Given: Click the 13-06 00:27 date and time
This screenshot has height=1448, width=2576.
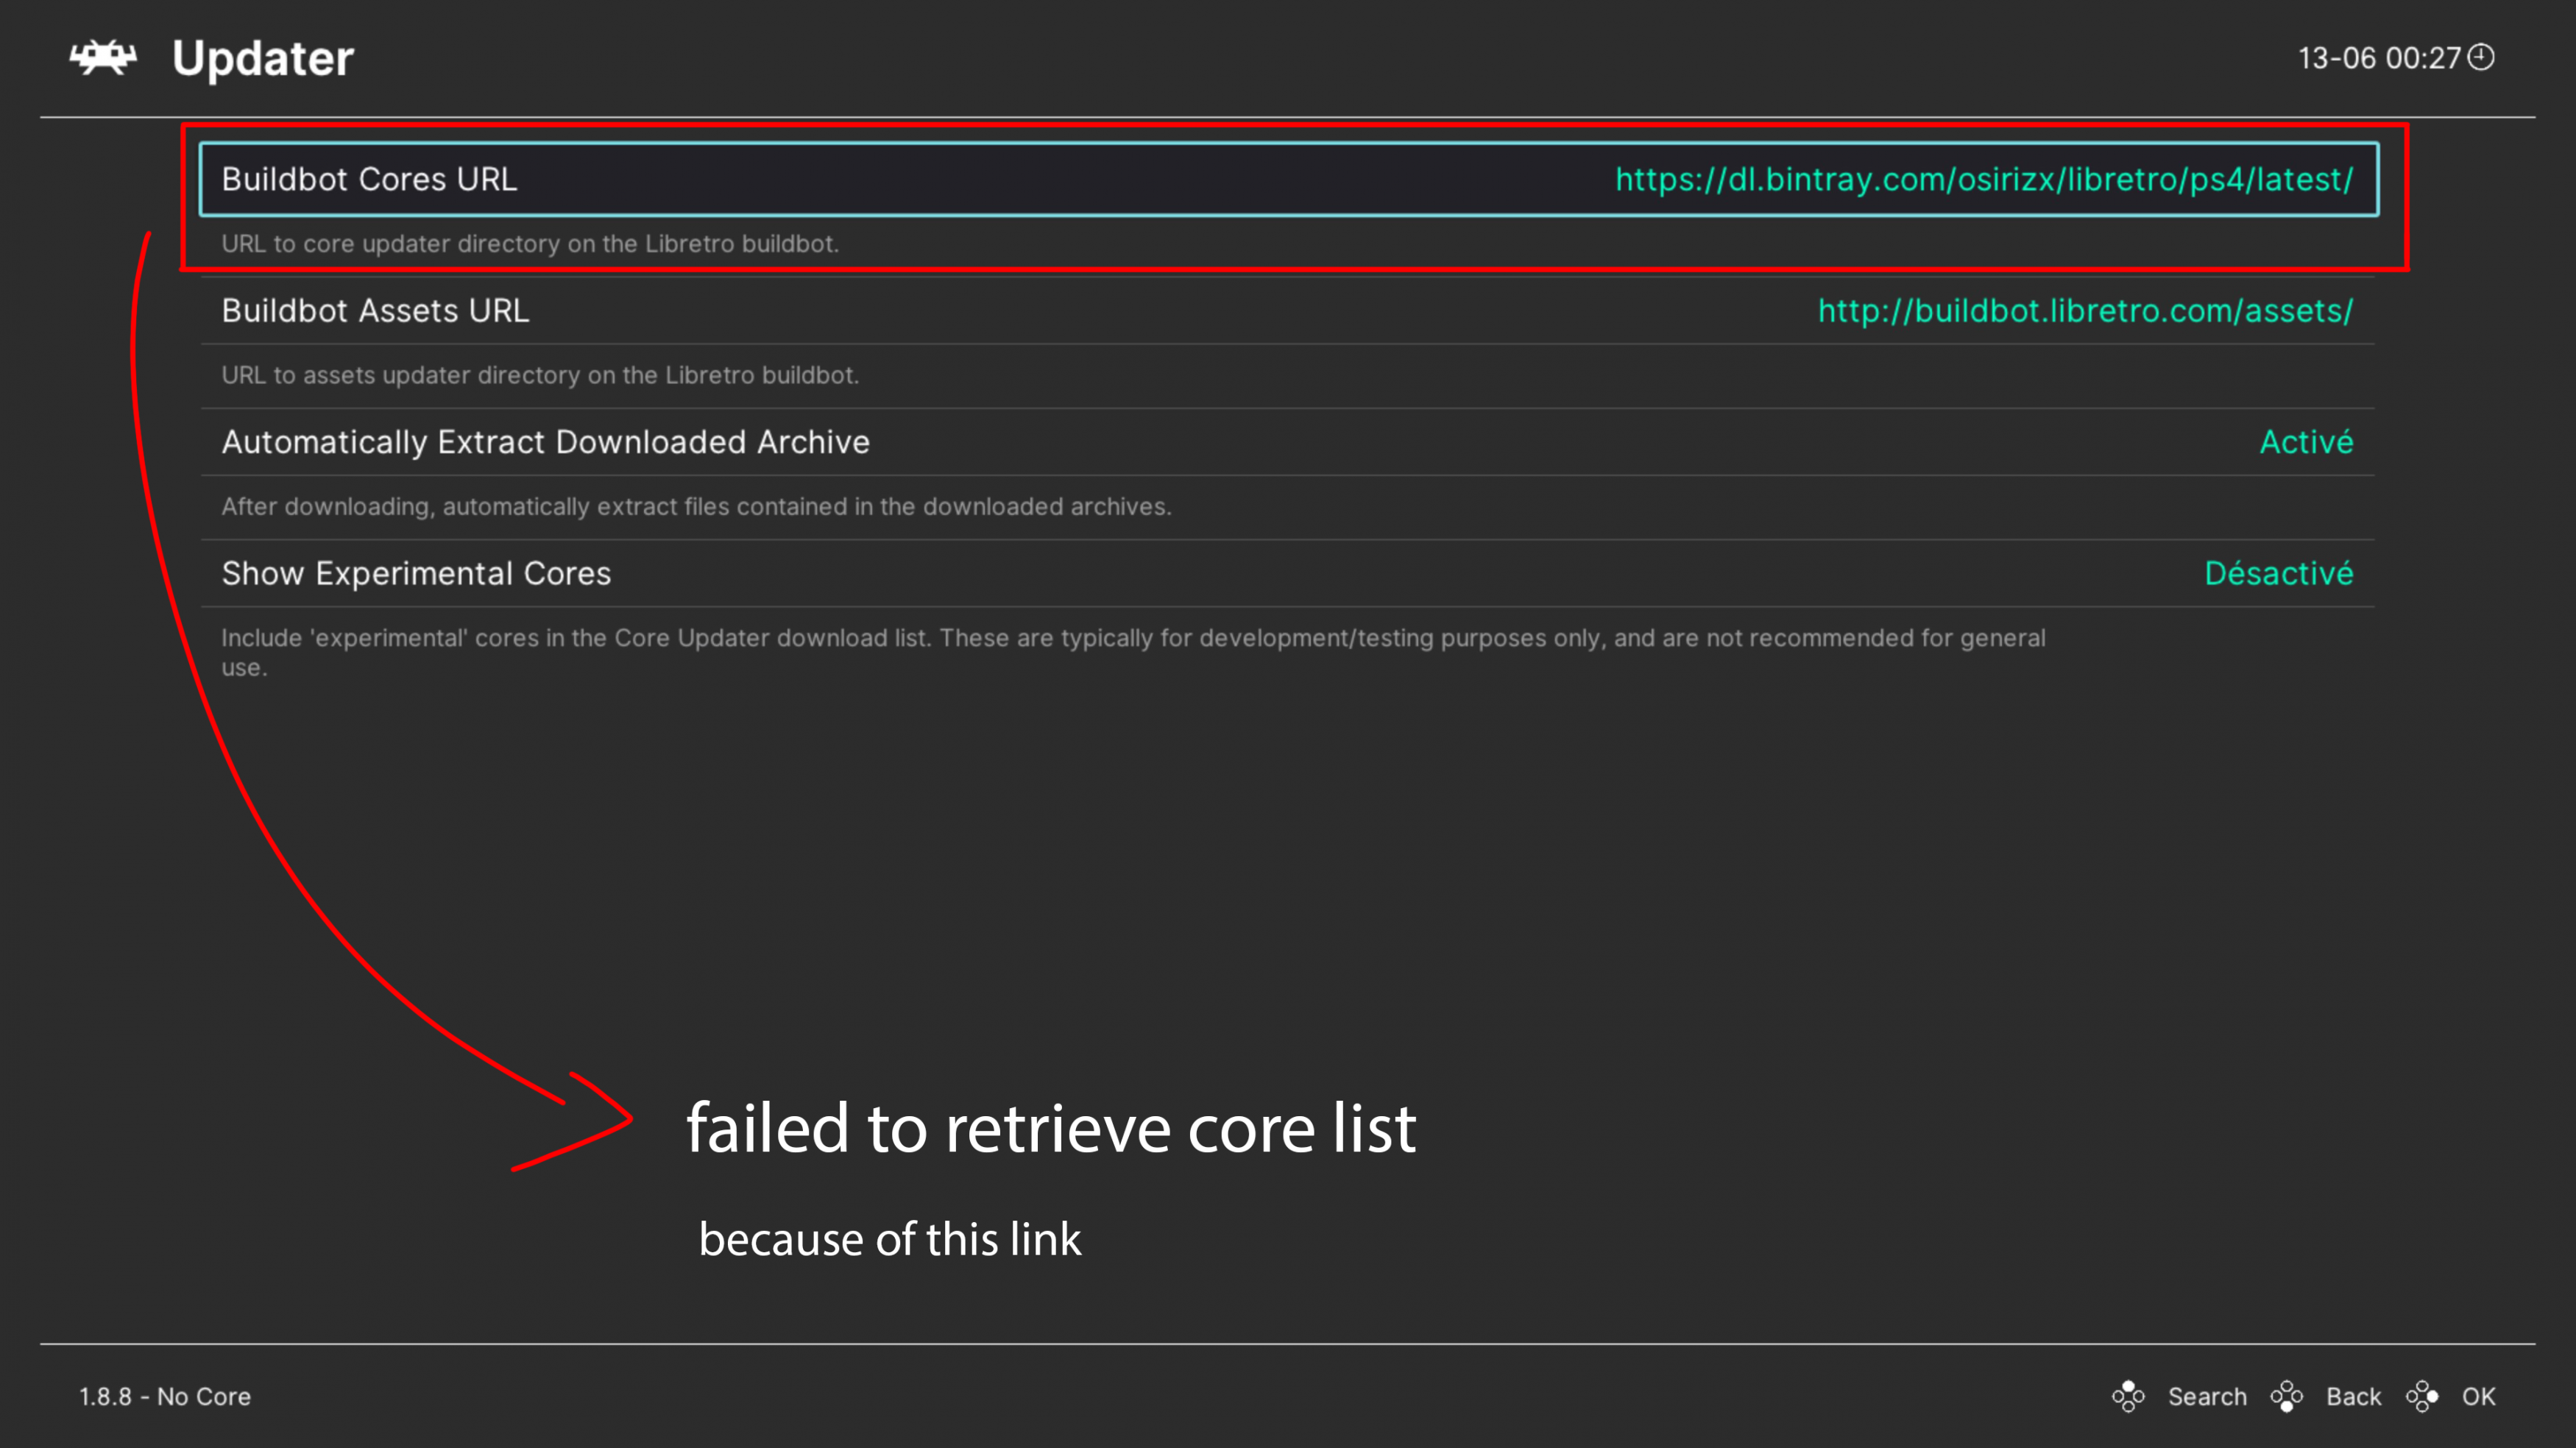Looking at the screenshot, I should tap(2379, 58).
